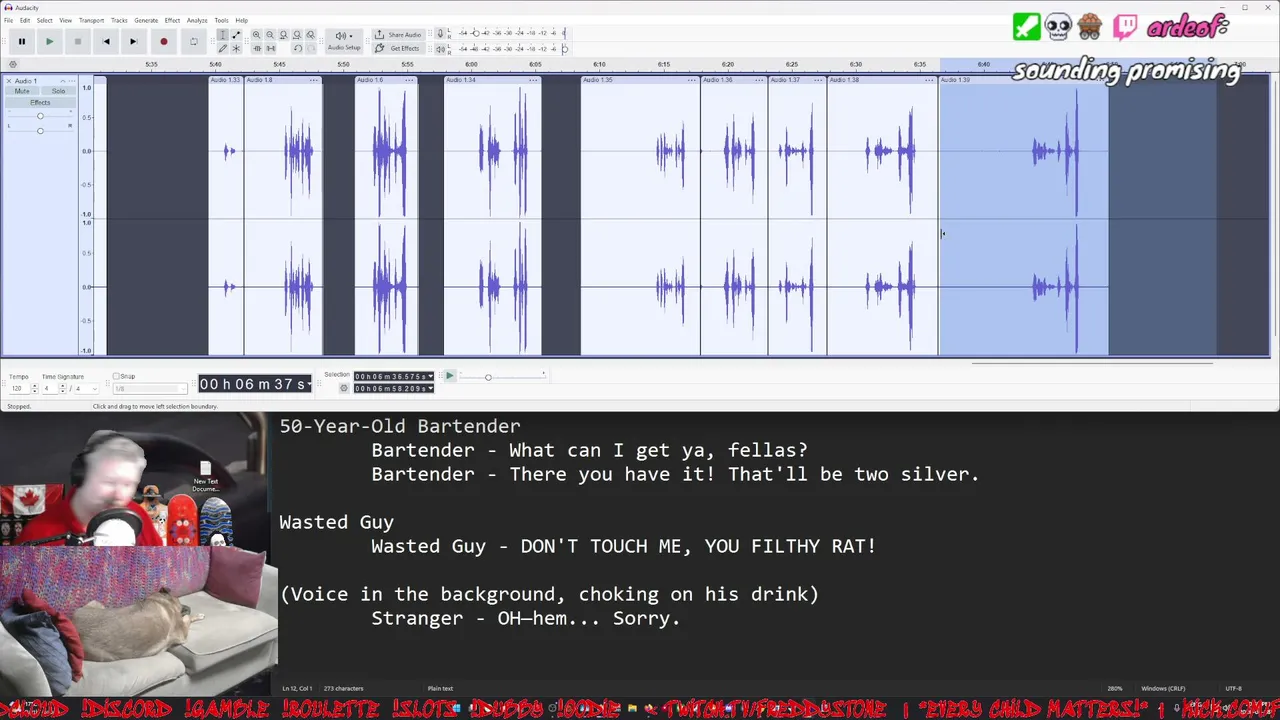Open options menu of clip Audio 1.6
Viewport: 1280px width, 720px height.
[410, 80]
